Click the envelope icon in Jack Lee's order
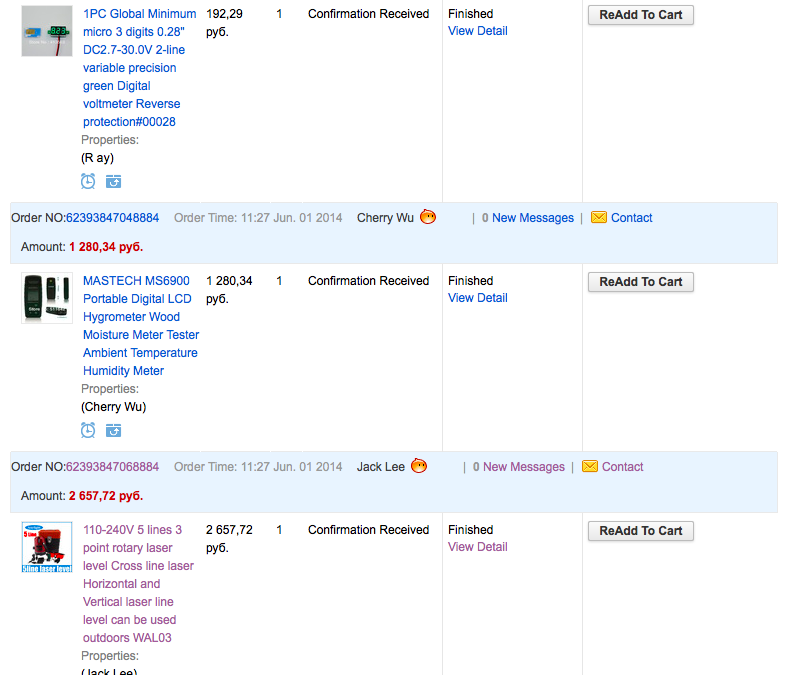791x675 pixels. pyautogui.click(x=590, y=466)
